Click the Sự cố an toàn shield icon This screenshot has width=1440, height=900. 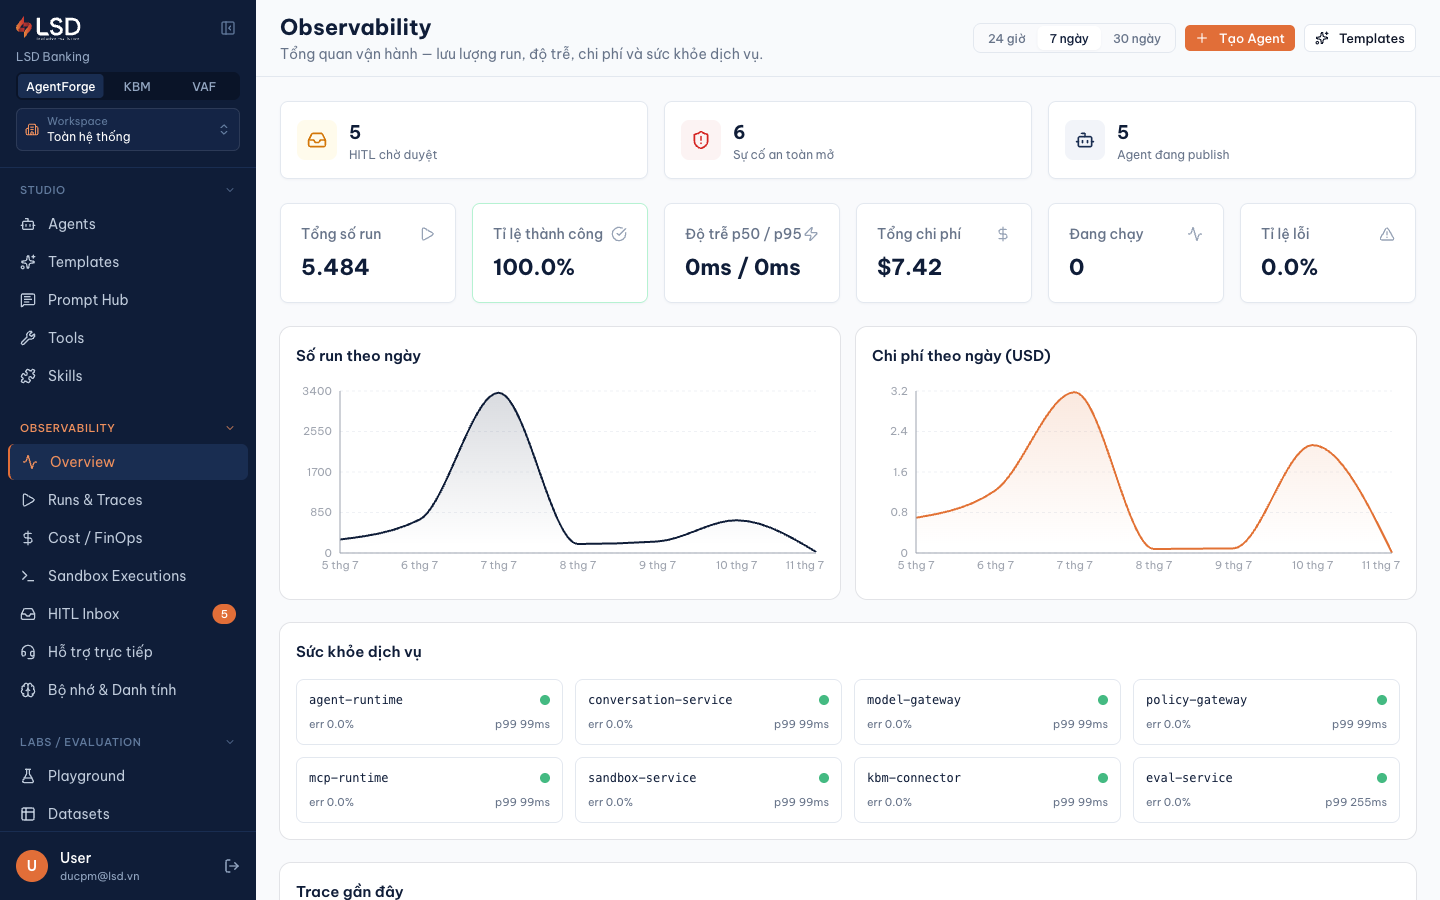coord(701,140)
